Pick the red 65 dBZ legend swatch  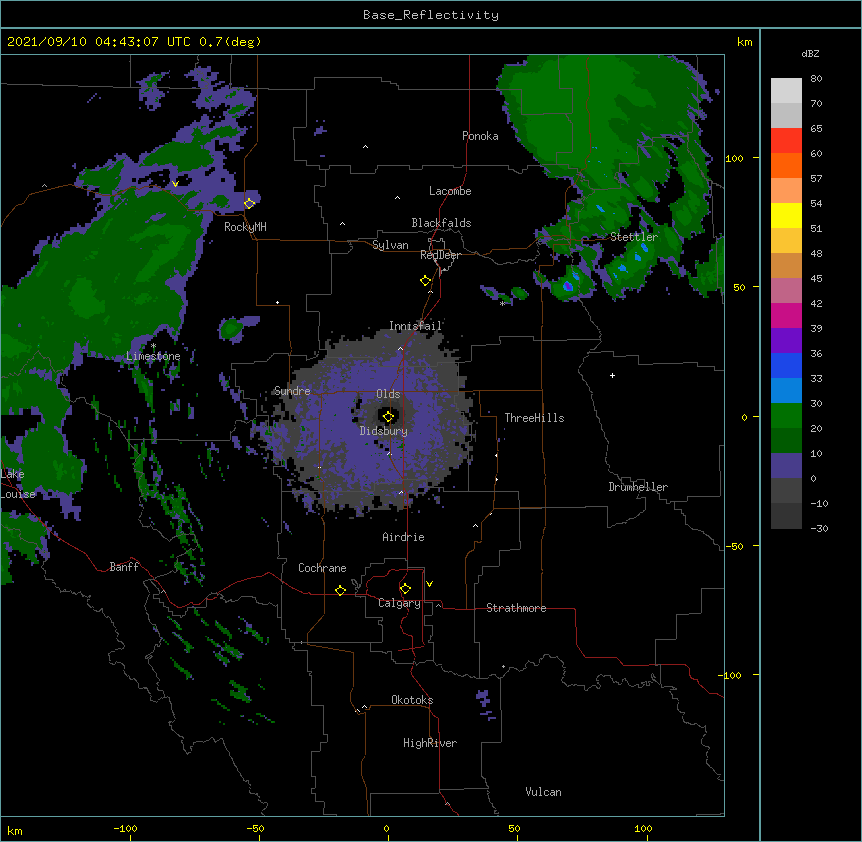click(x=786, y=140)
